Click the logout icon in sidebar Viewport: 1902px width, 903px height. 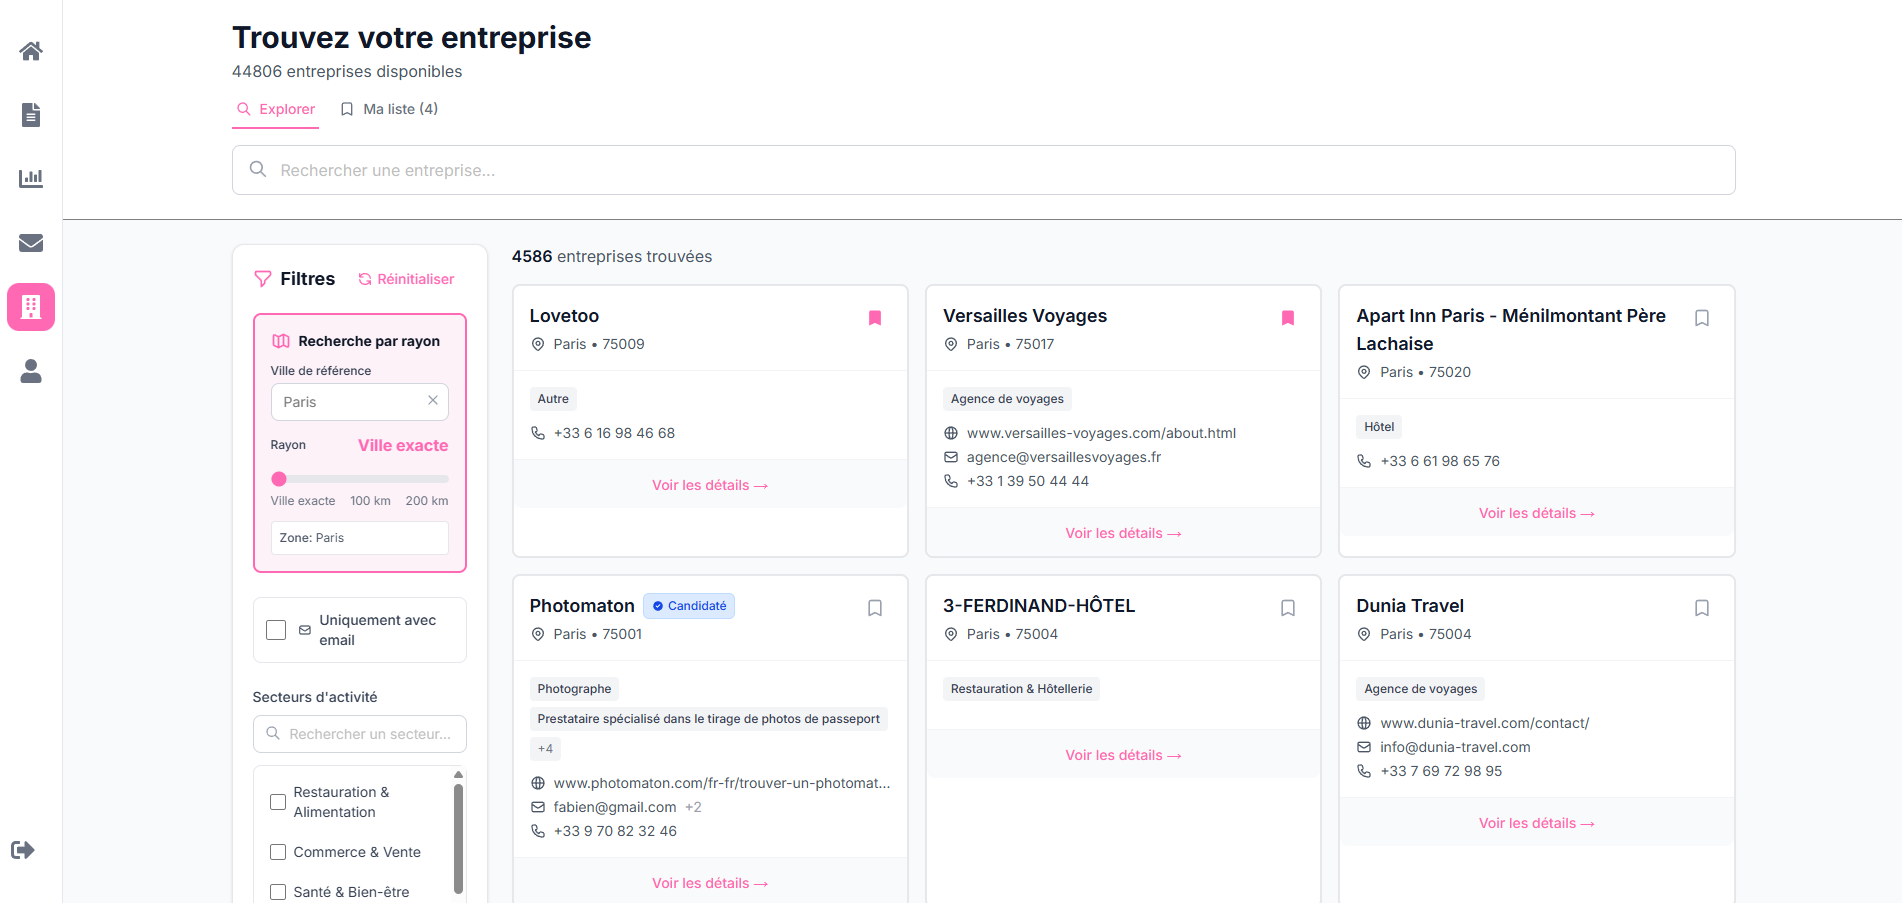pos(23,850)
